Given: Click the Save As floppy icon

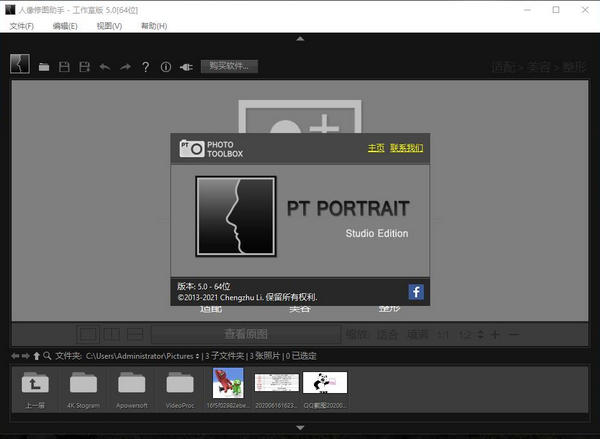Looking at the screenshot, I should (x=85, y=67).
